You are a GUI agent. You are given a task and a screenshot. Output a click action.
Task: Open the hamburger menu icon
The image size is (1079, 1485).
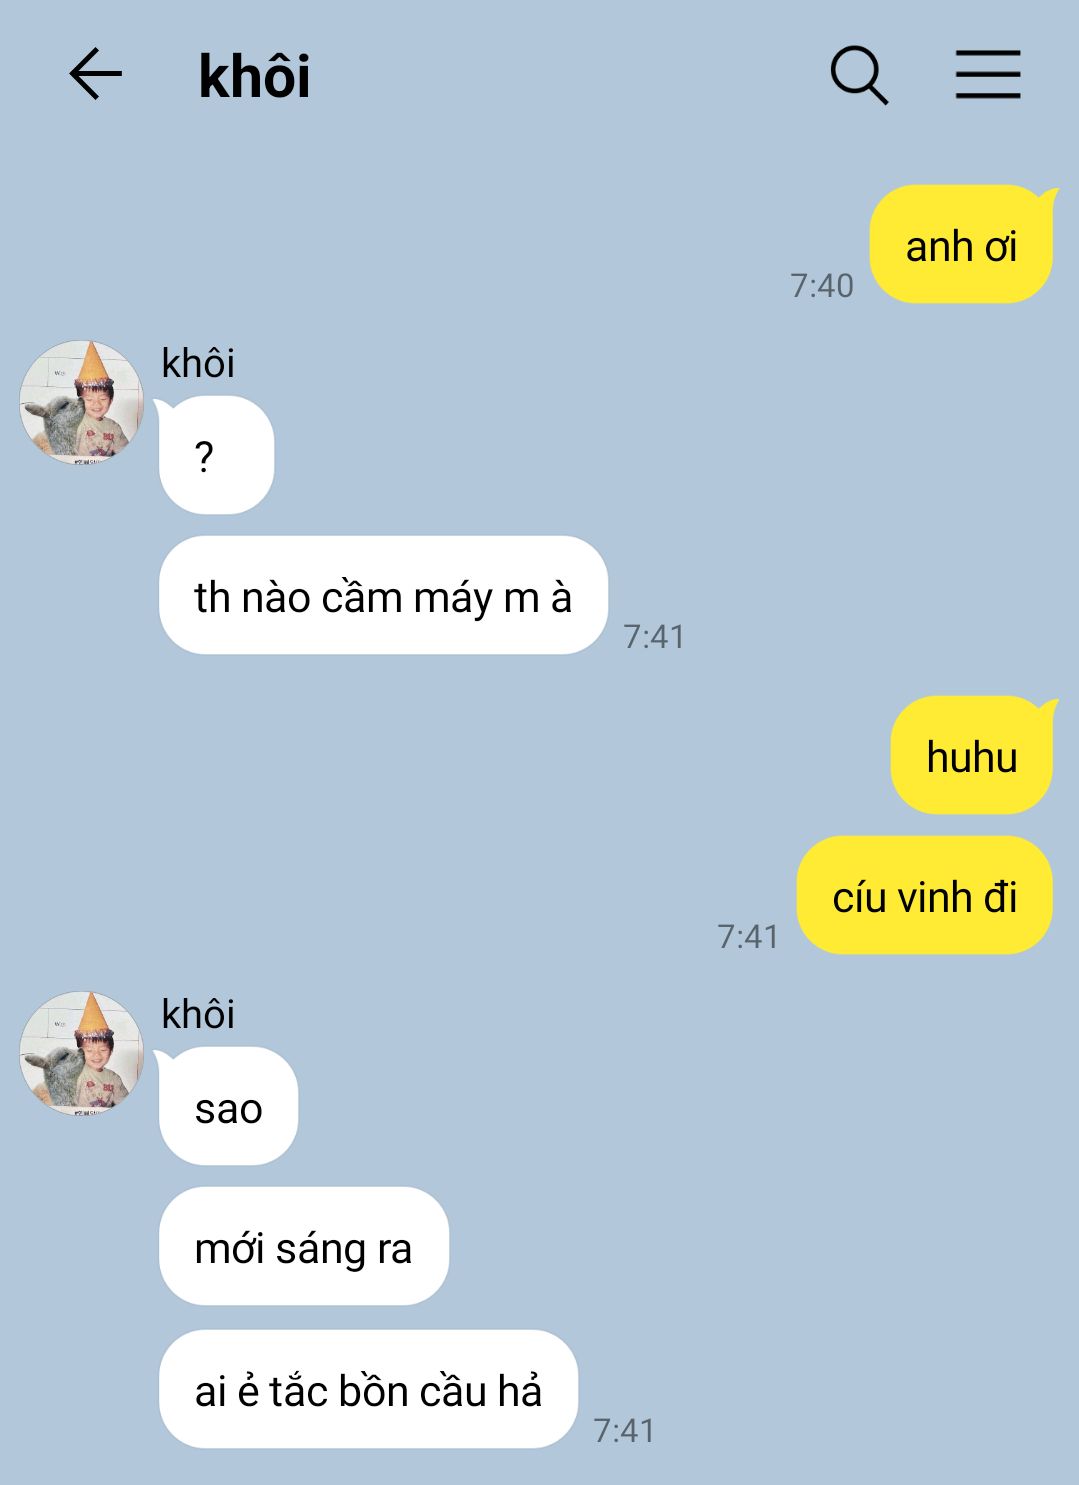(x=987, y=75)
